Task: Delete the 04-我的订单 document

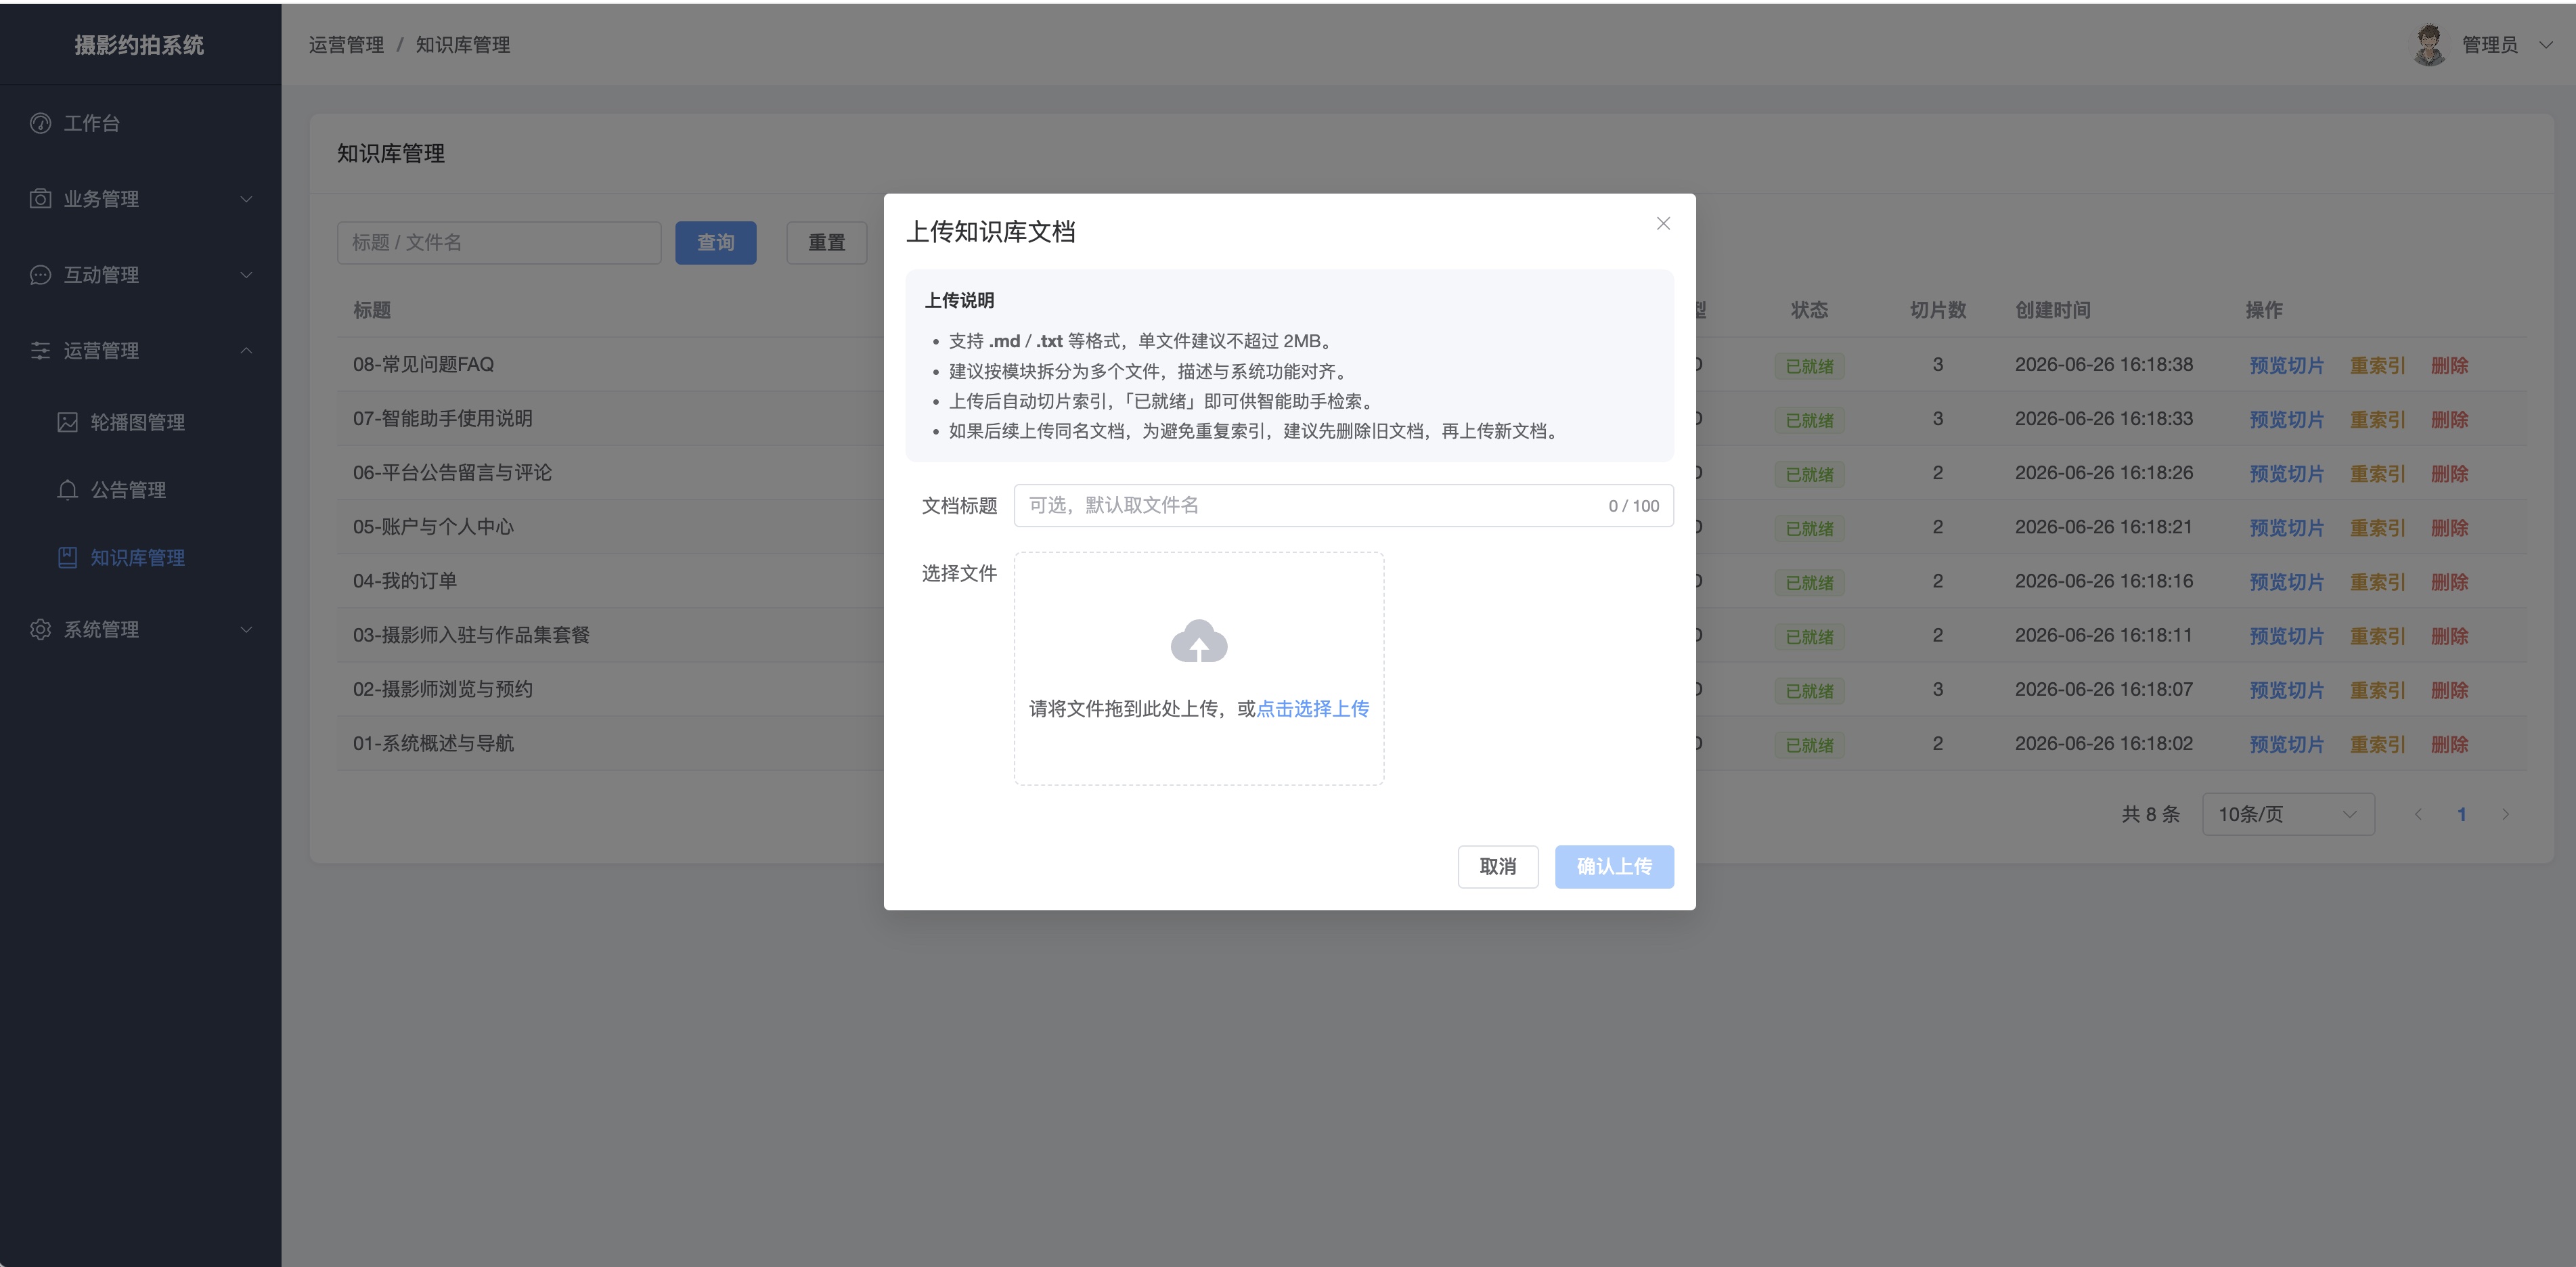Action: click(x=2449, y=582)
